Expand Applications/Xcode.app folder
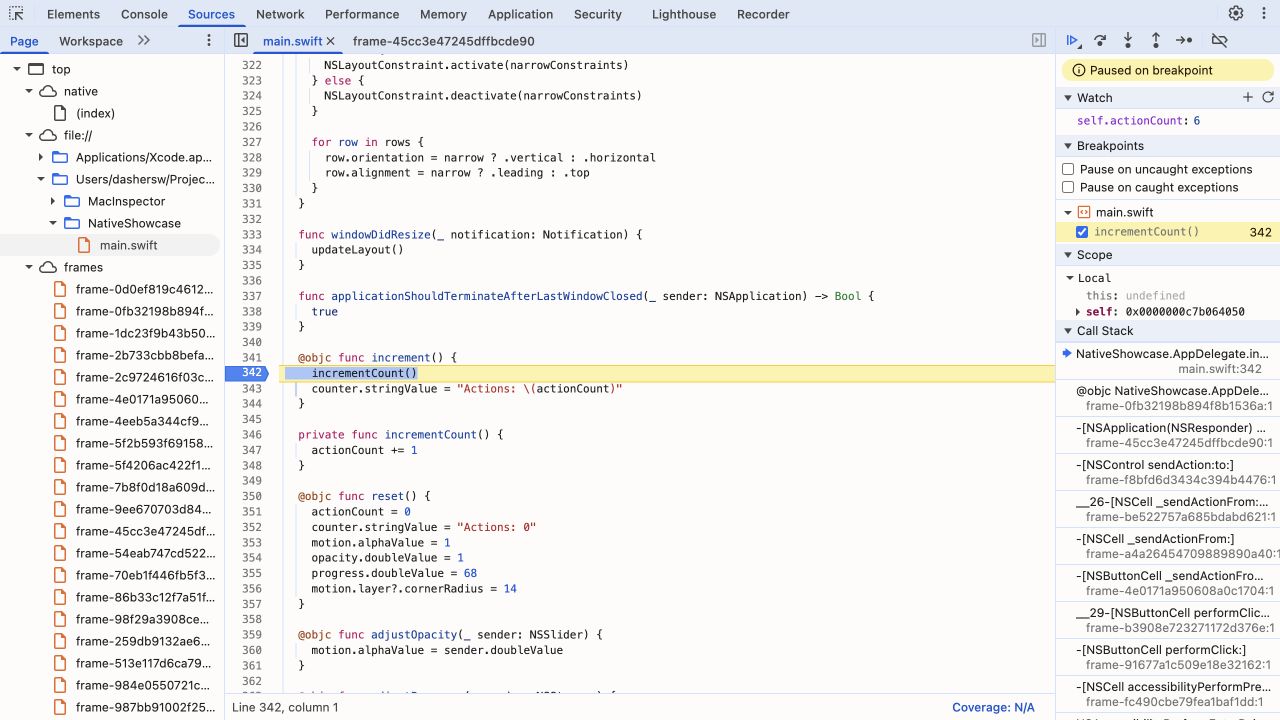This screenshot has height=720, width=1280. (x=41, y=157)
